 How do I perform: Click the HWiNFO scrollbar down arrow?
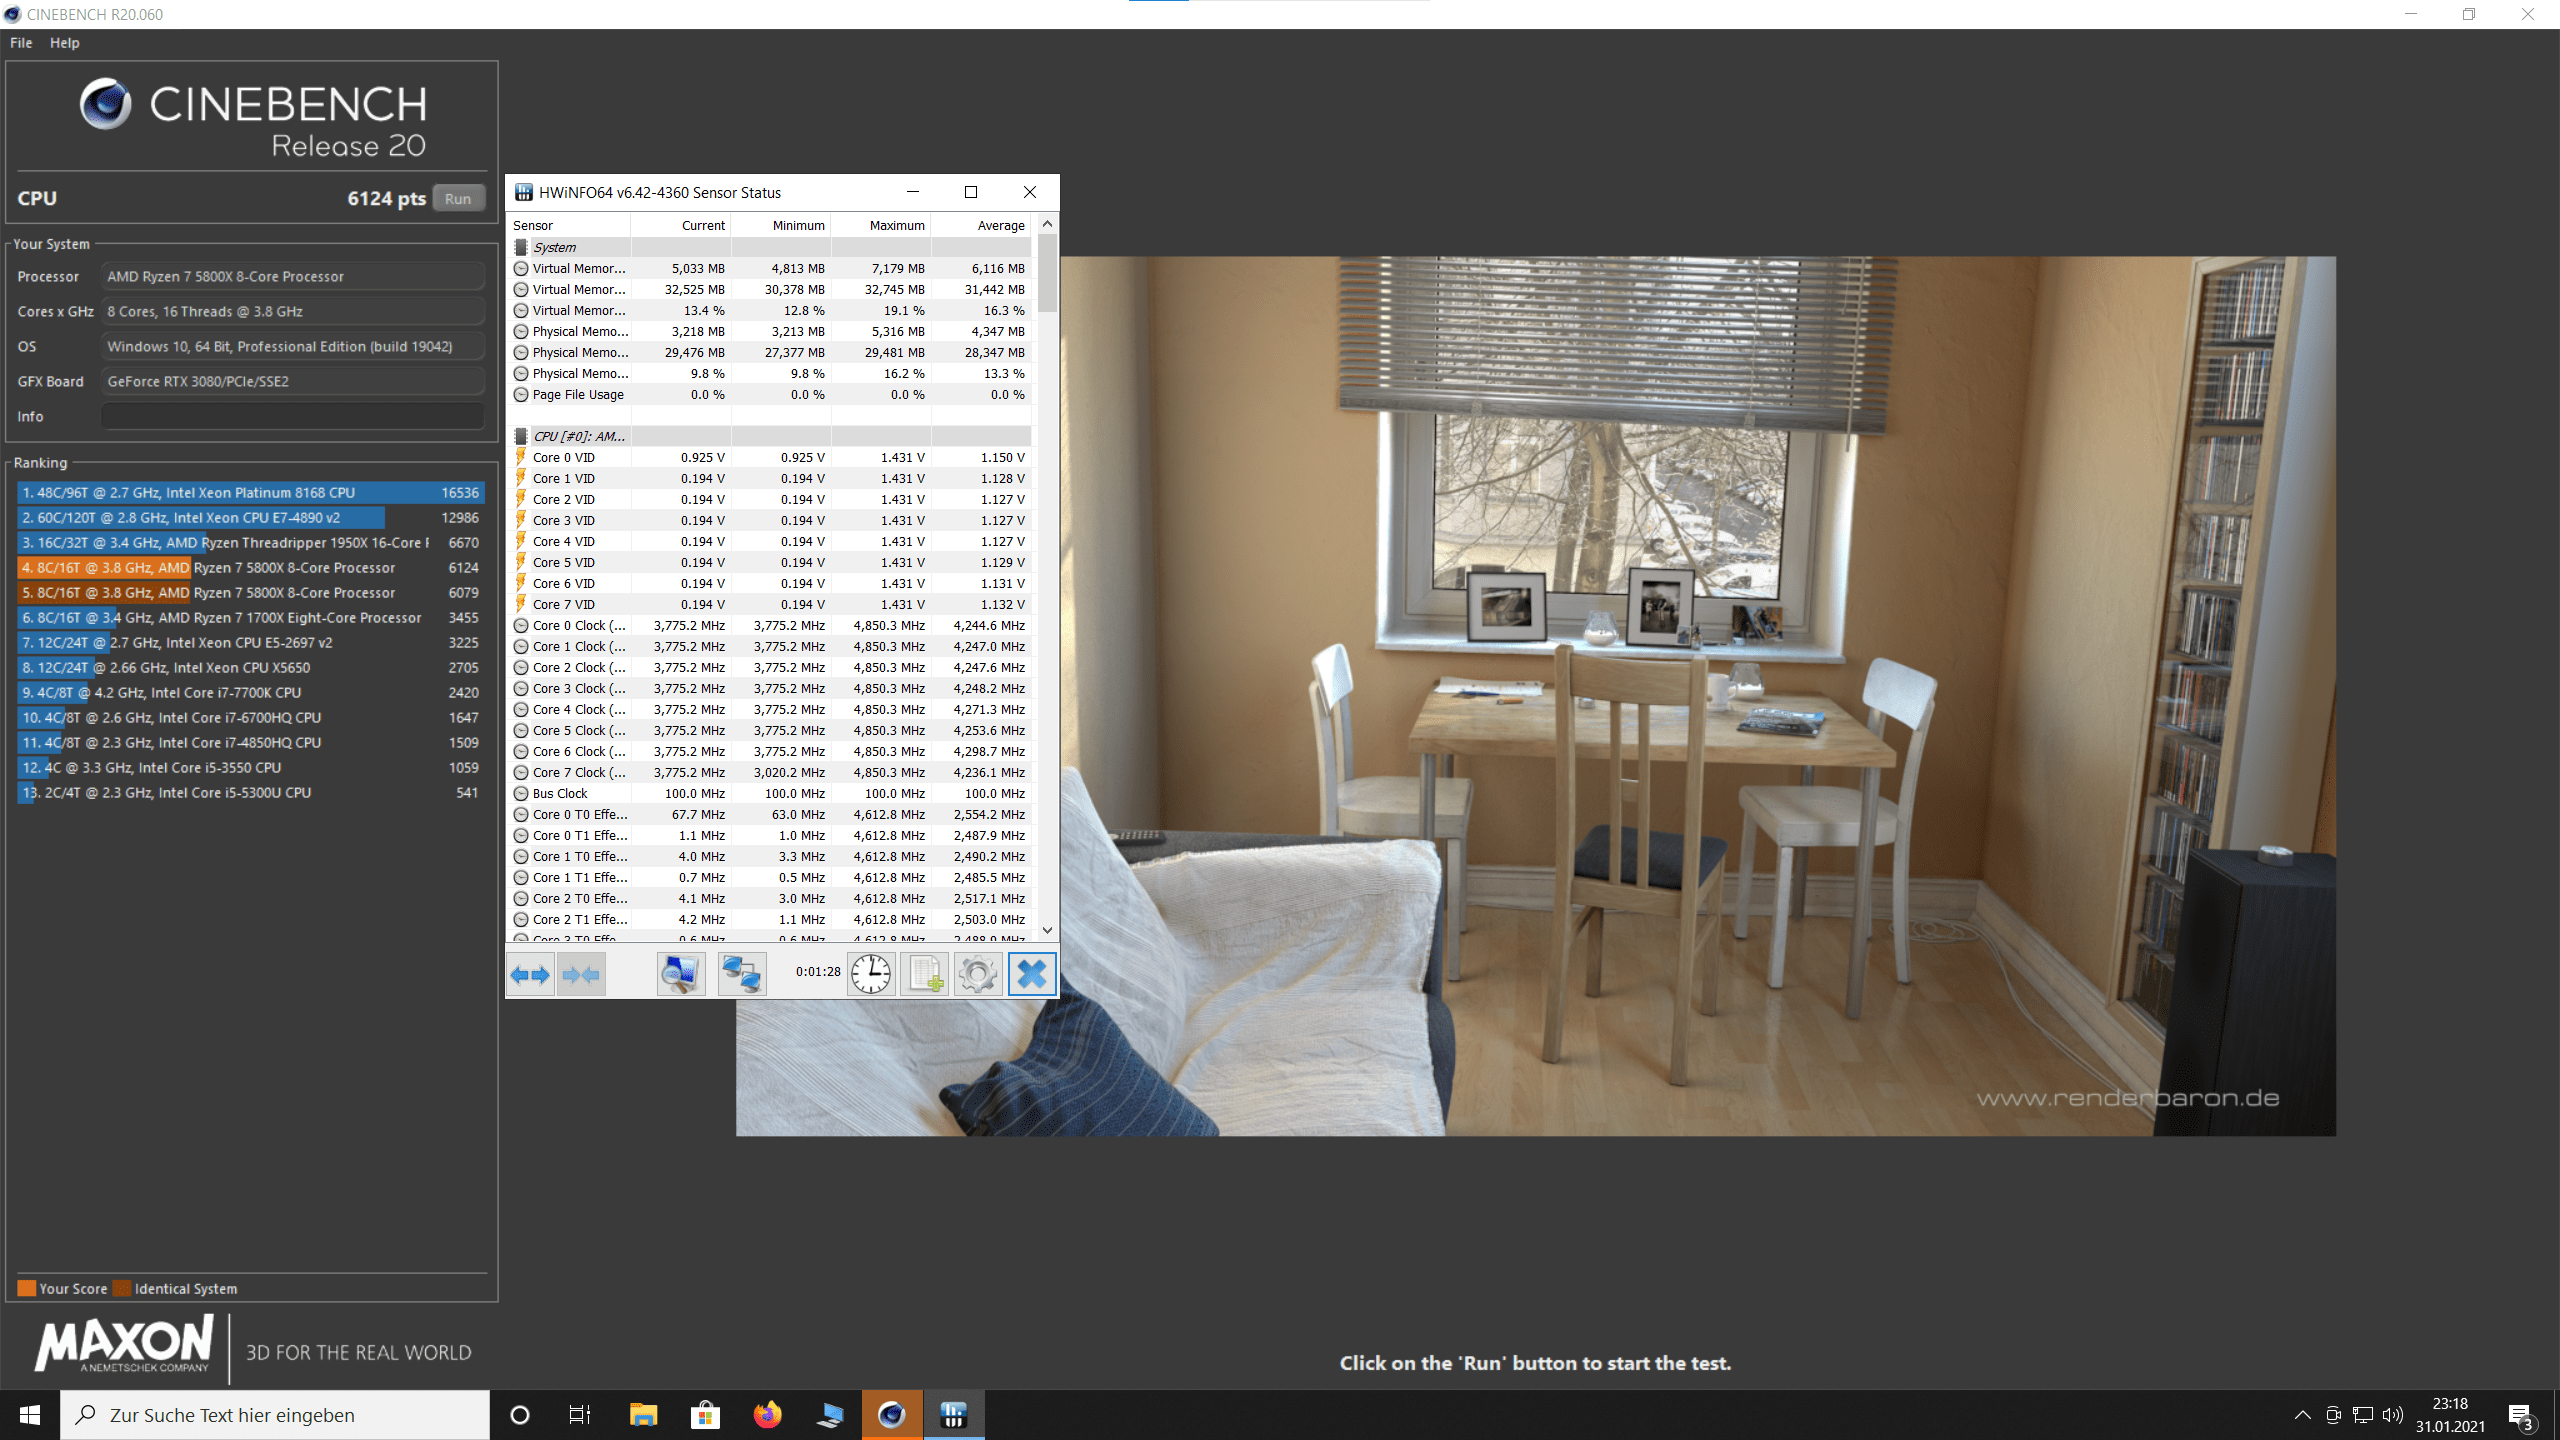point(1047,930)
